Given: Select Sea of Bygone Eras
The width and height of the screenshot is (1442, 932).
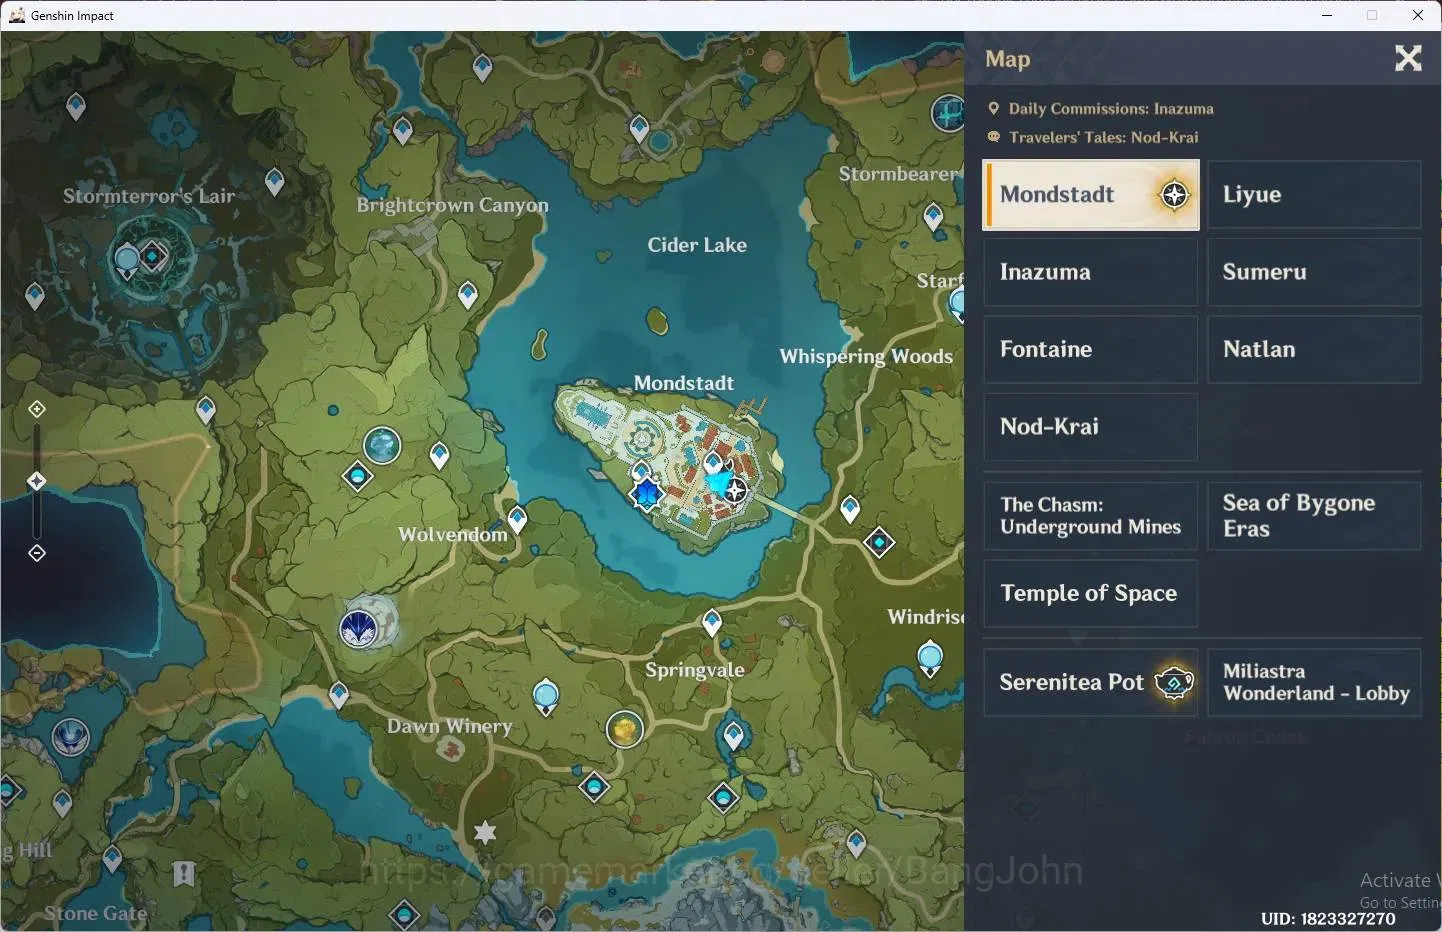Looking at the screenshot, I should [x=1314, y=516].
